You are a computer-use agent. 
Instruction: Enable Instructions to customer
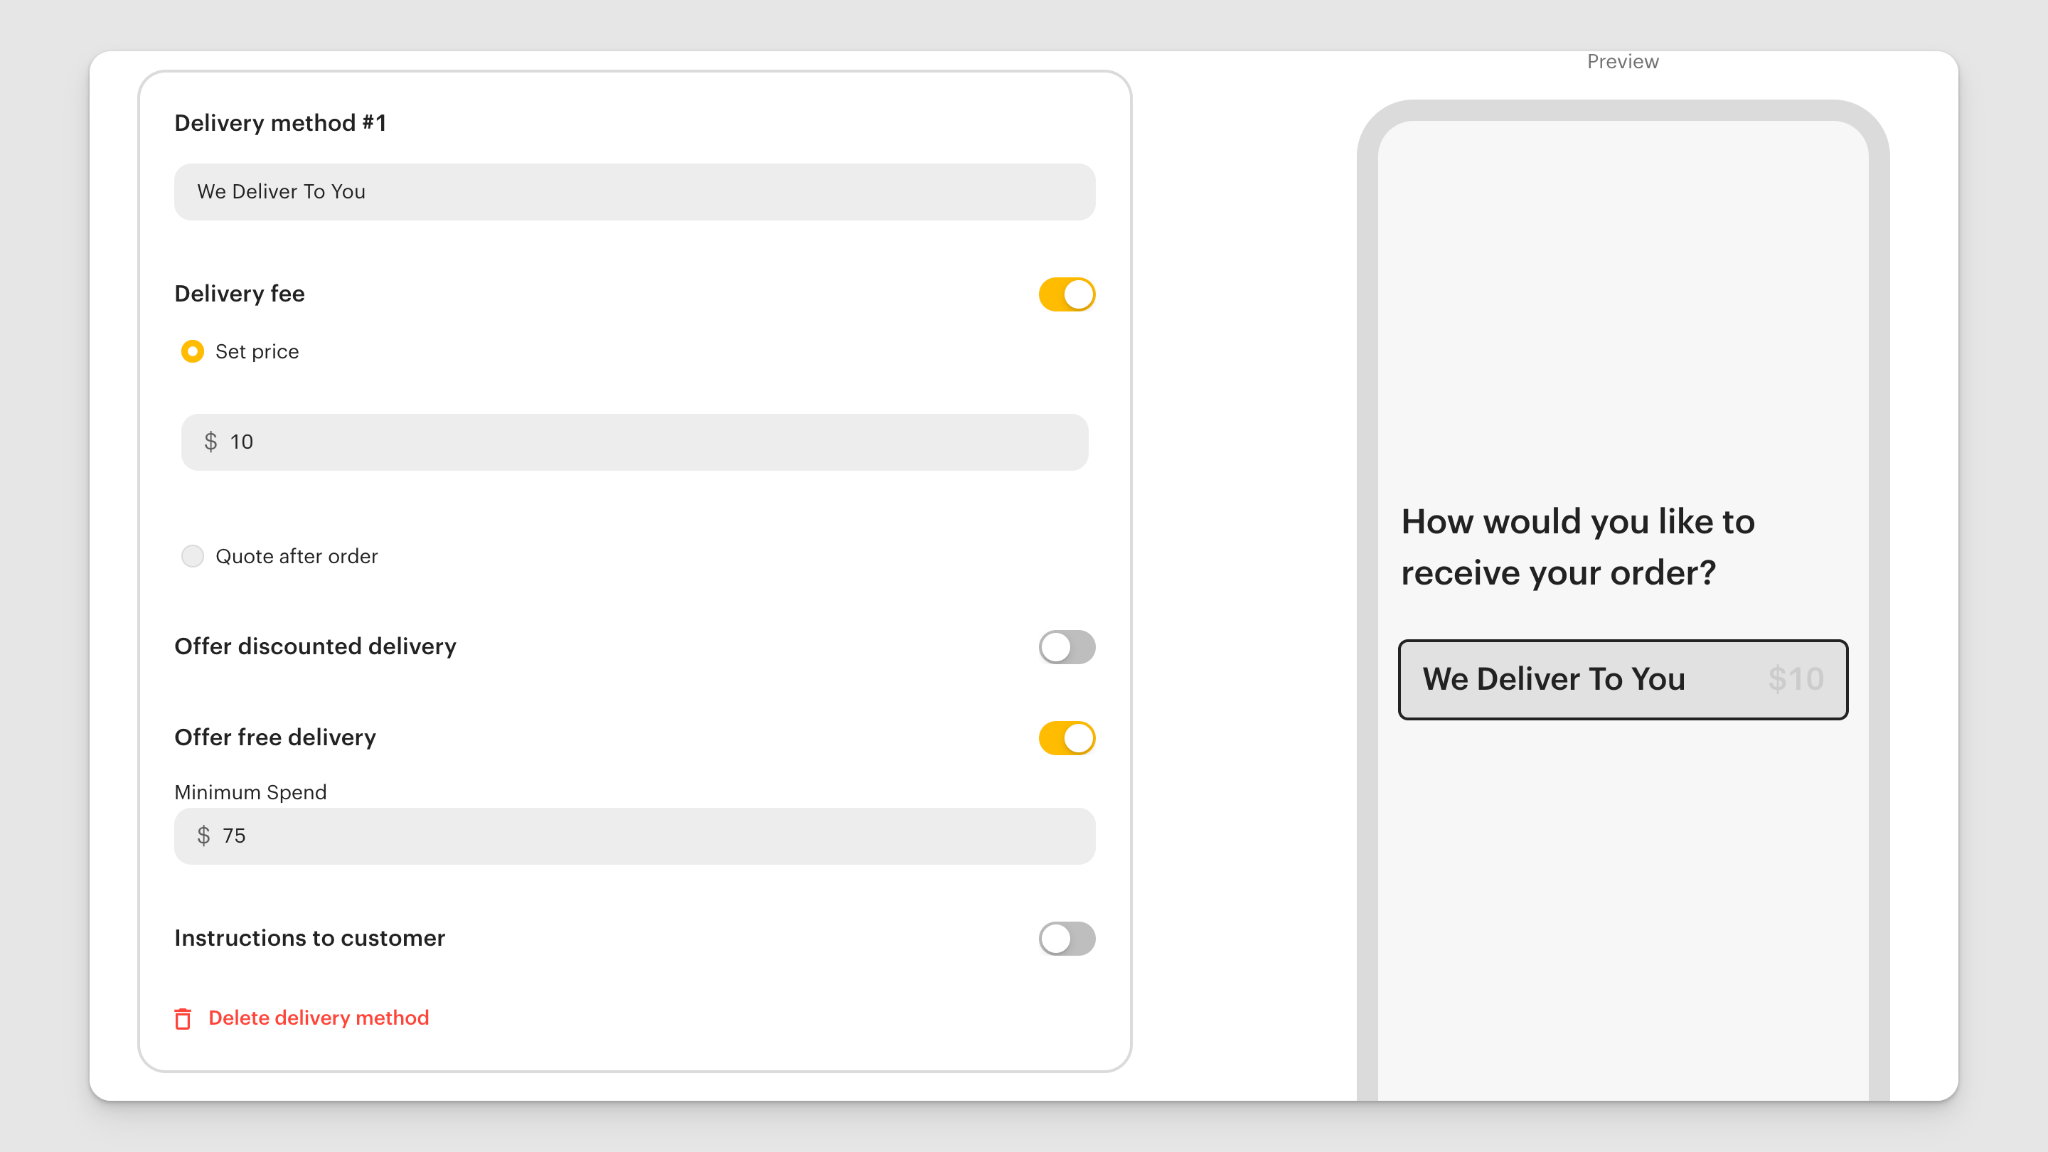point(1066,938)
